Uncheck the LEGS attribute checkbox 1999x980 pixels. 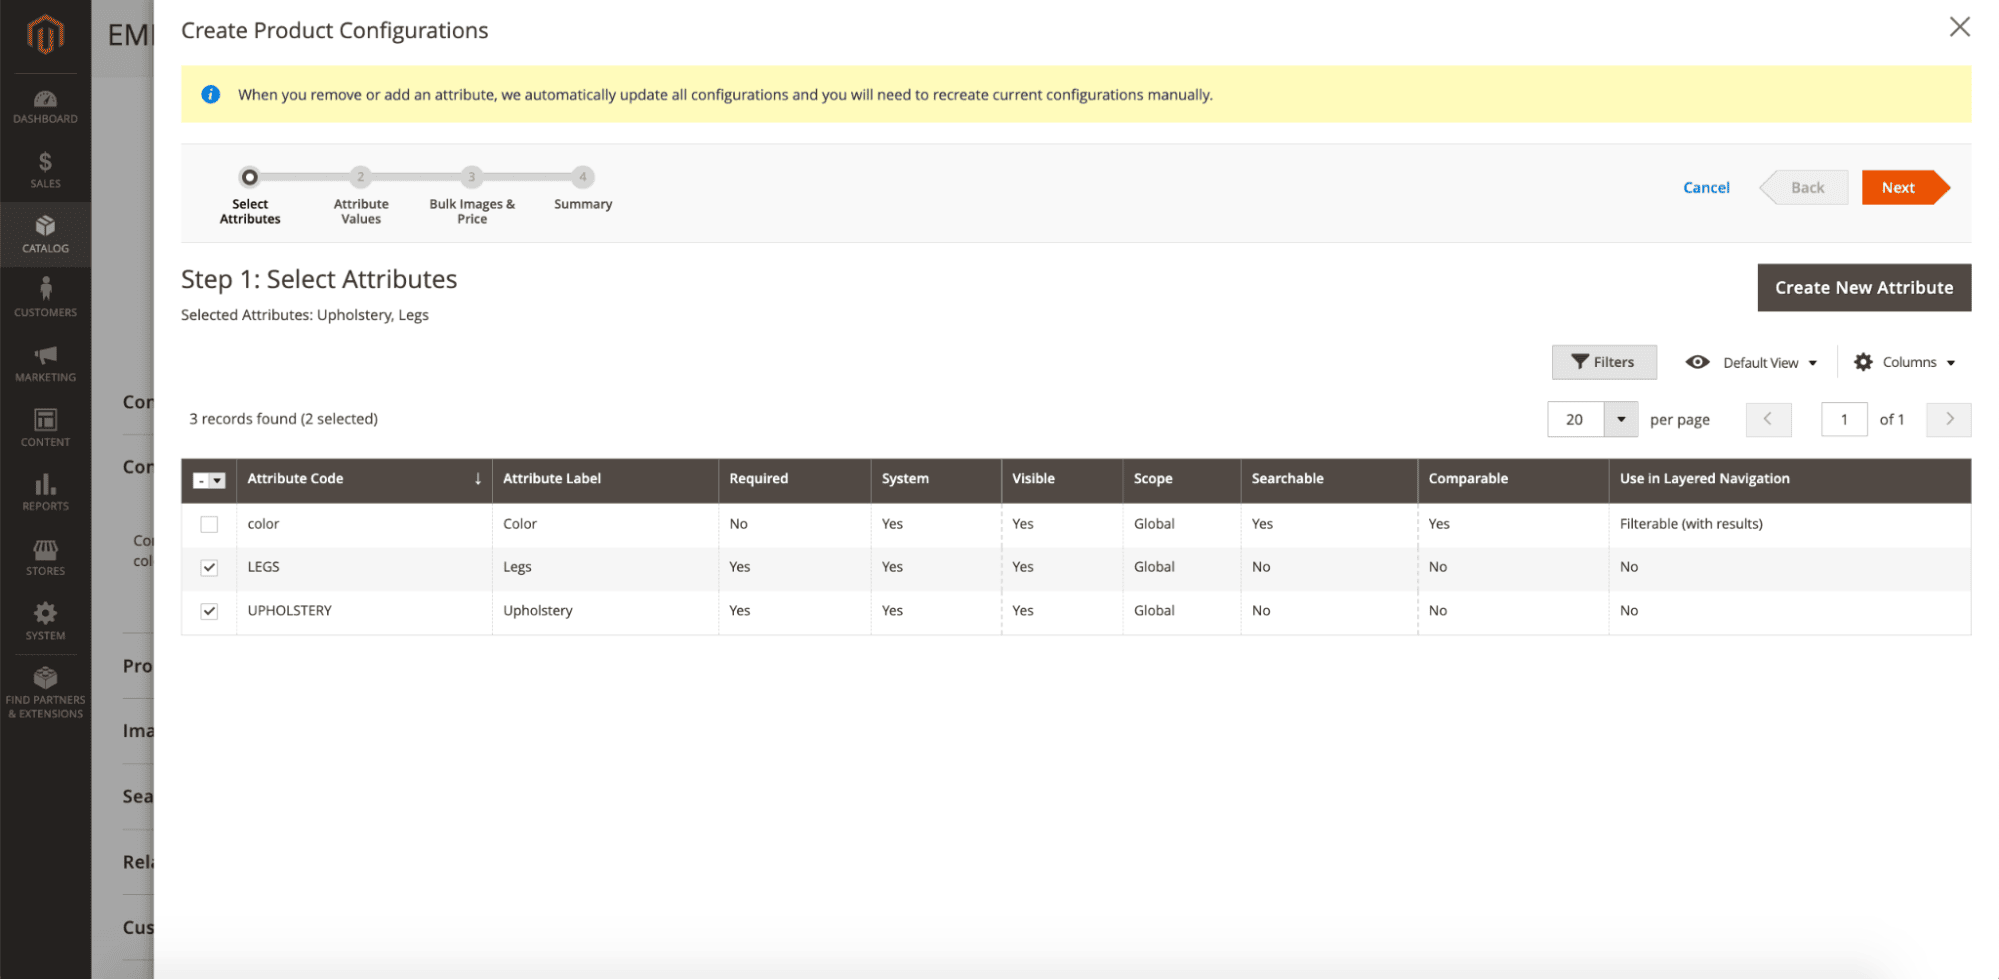point(209,567)
